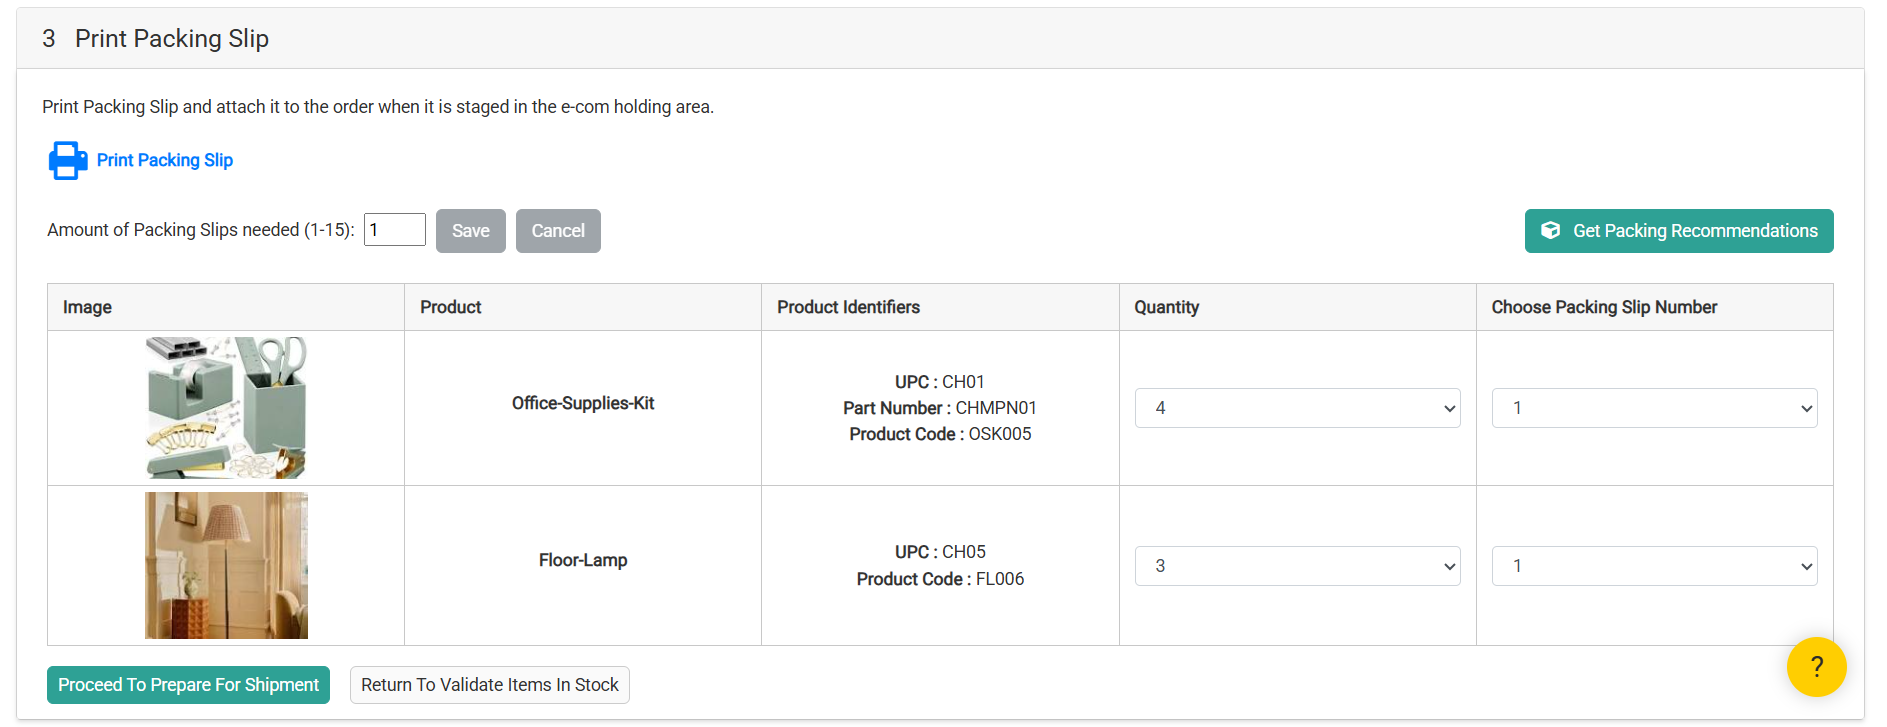The image size is (1887, 727).
Task: Click the Print Packing Slip section header
Action: [171, 39]
